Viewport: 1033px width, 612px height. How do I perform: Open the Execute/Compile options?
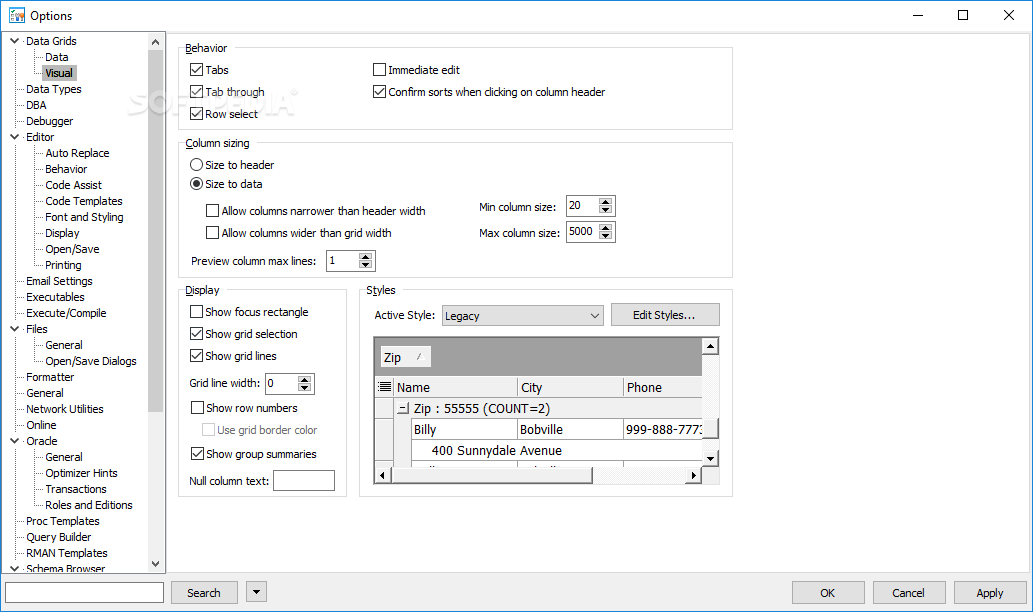pyautogui.click(x=66, y=313)
